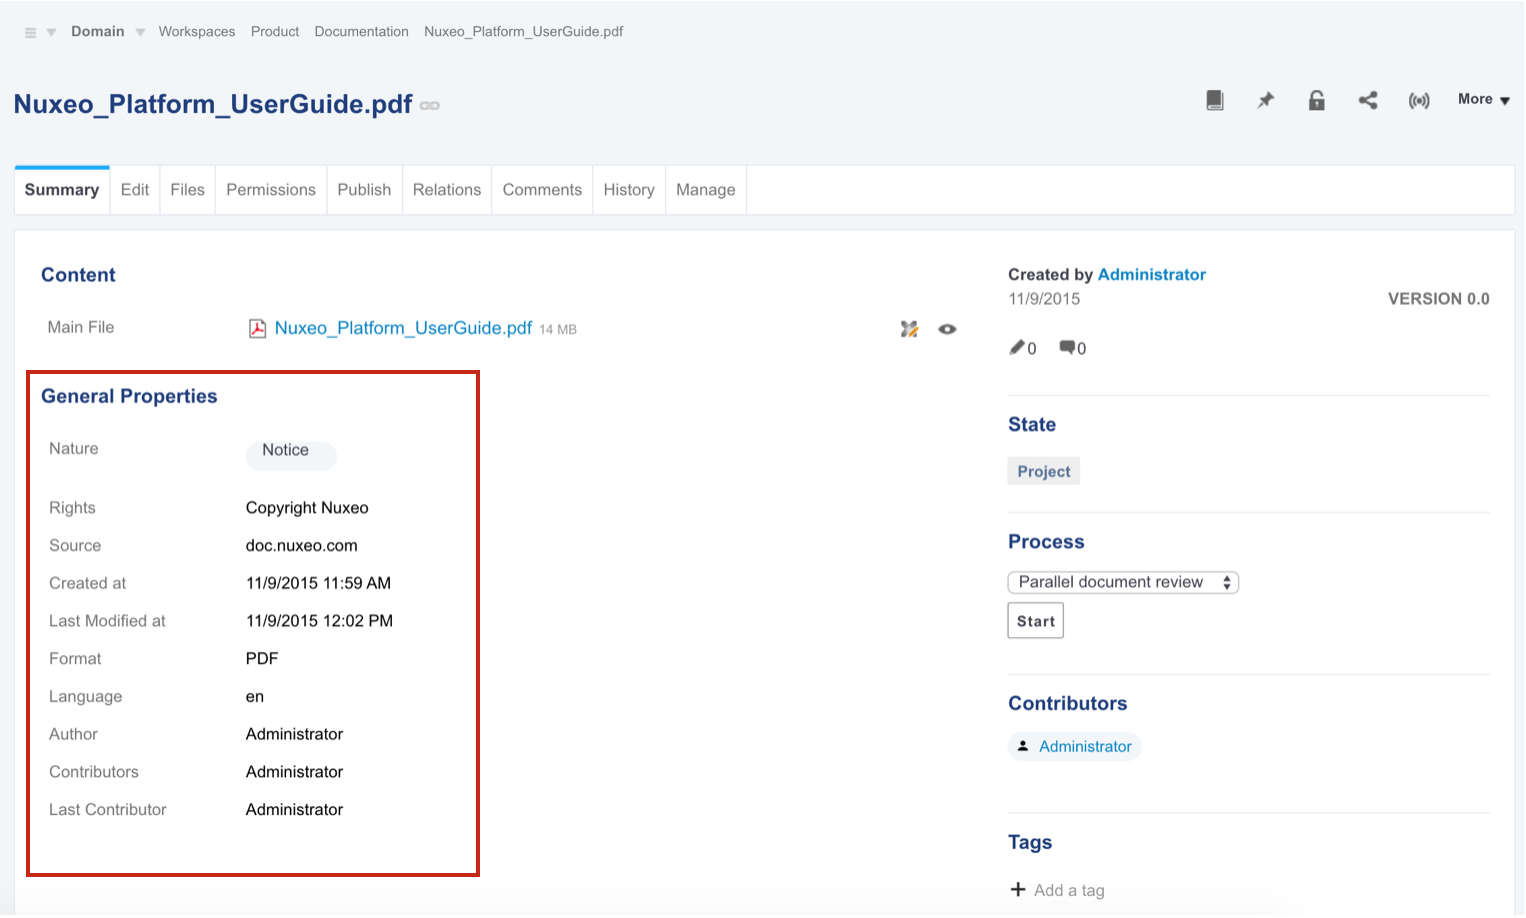This screenshot has height=918, width=1526.
Task: Click the 14 MB file size text
Action: (558, 330)
